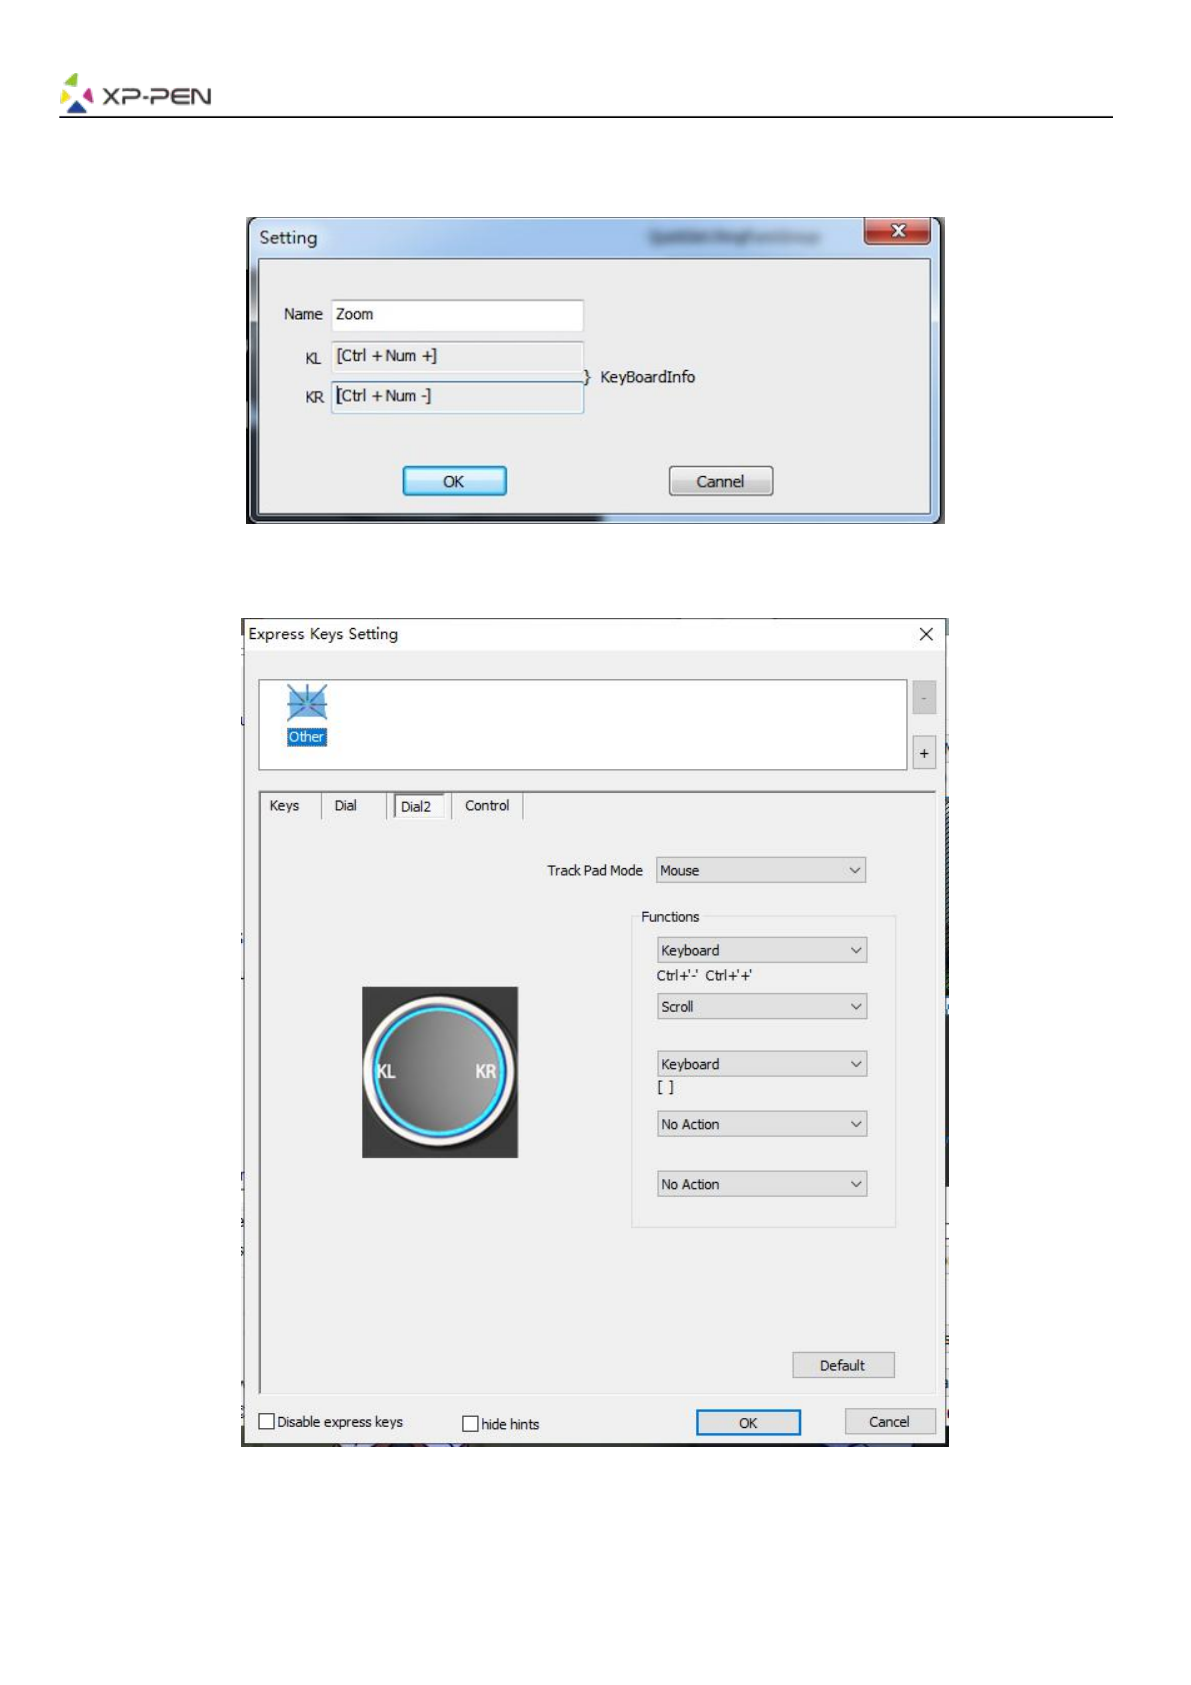Enable the Disable express keys checkbox
The image size is (1191, 1685).
tap(267, 1421)
